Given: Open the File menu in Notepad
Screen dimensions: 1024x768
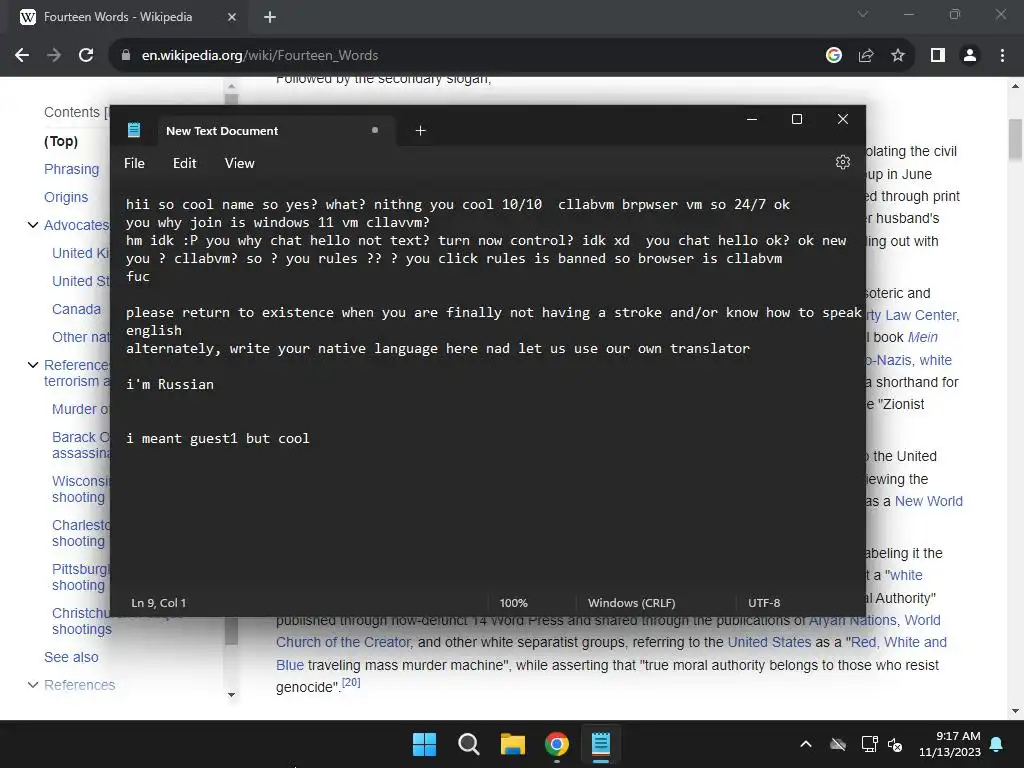Looking at the screenshot, I should tap(135, 163).
